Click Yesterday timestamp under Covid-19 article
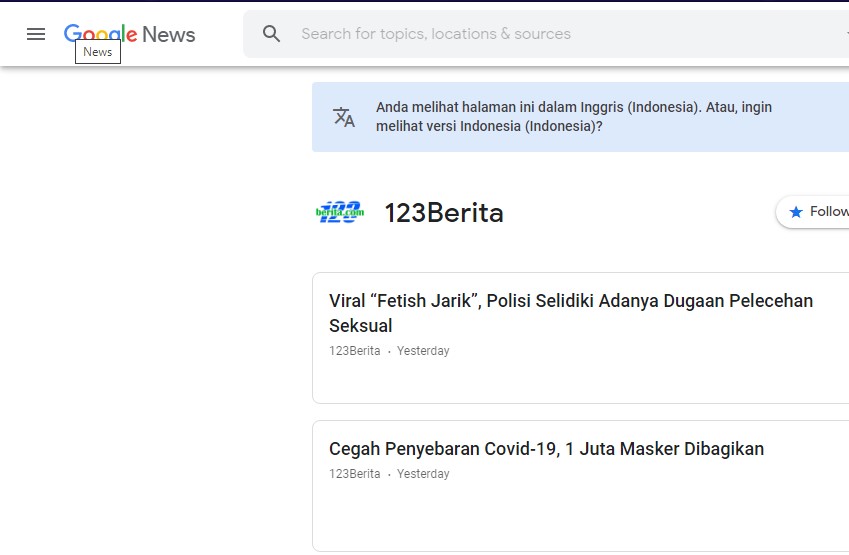This screenshot has width=849, height=555. pyautogui.click(x=423, y=474)
